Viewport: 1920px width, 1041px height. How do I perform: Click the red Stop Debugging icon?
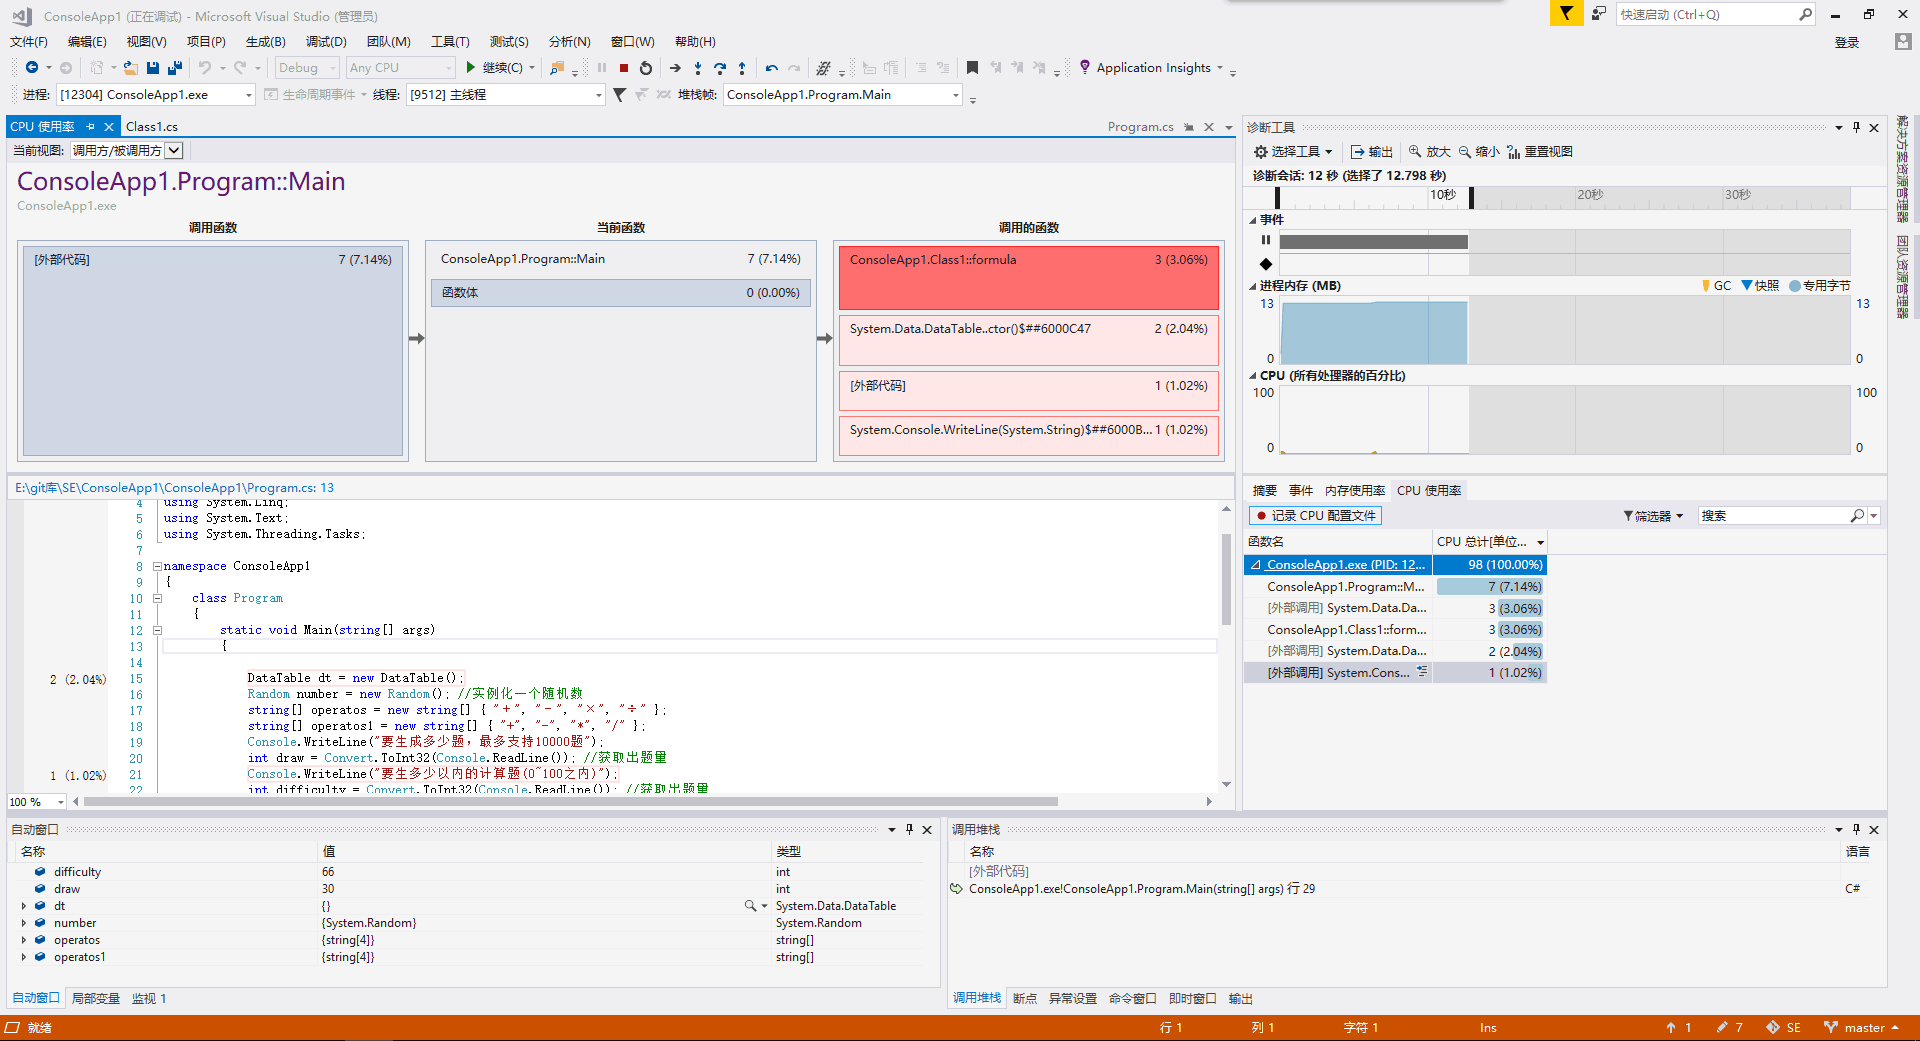[624, 68]
